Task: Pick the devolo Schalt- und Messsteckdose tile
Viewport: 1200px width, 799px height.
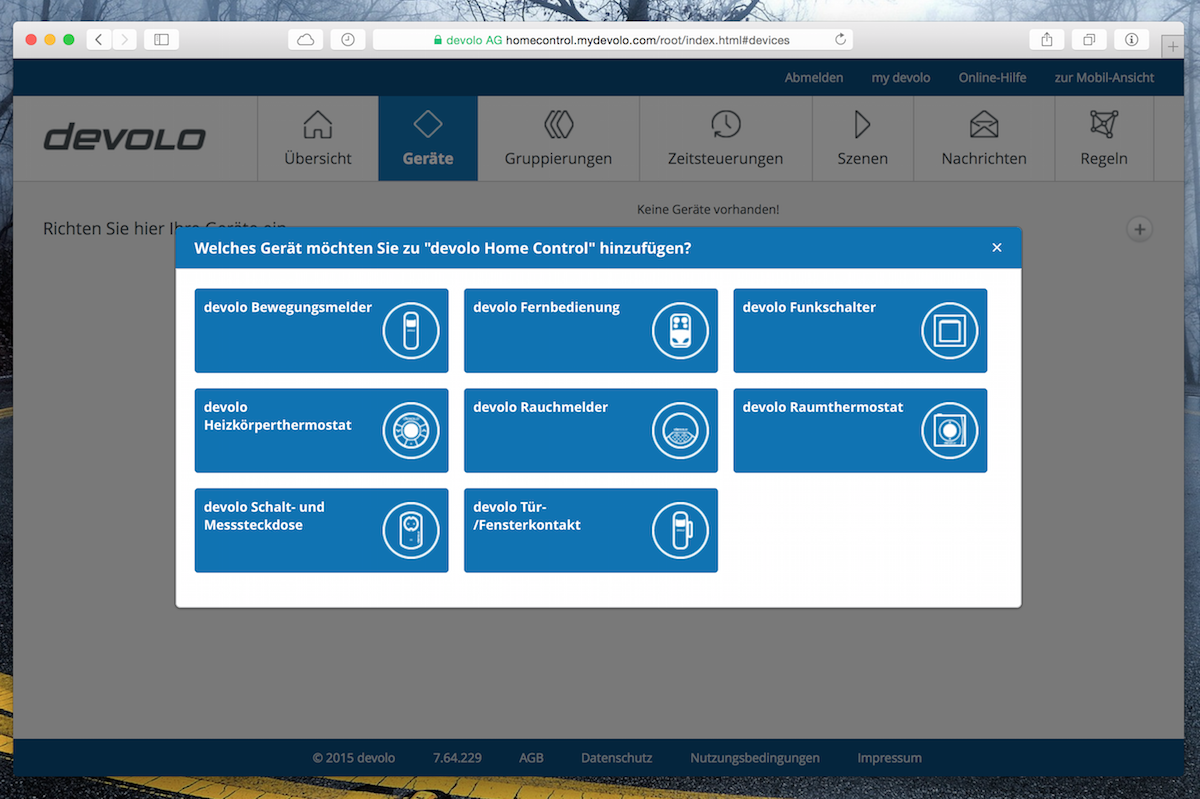Action: (321, 531)
